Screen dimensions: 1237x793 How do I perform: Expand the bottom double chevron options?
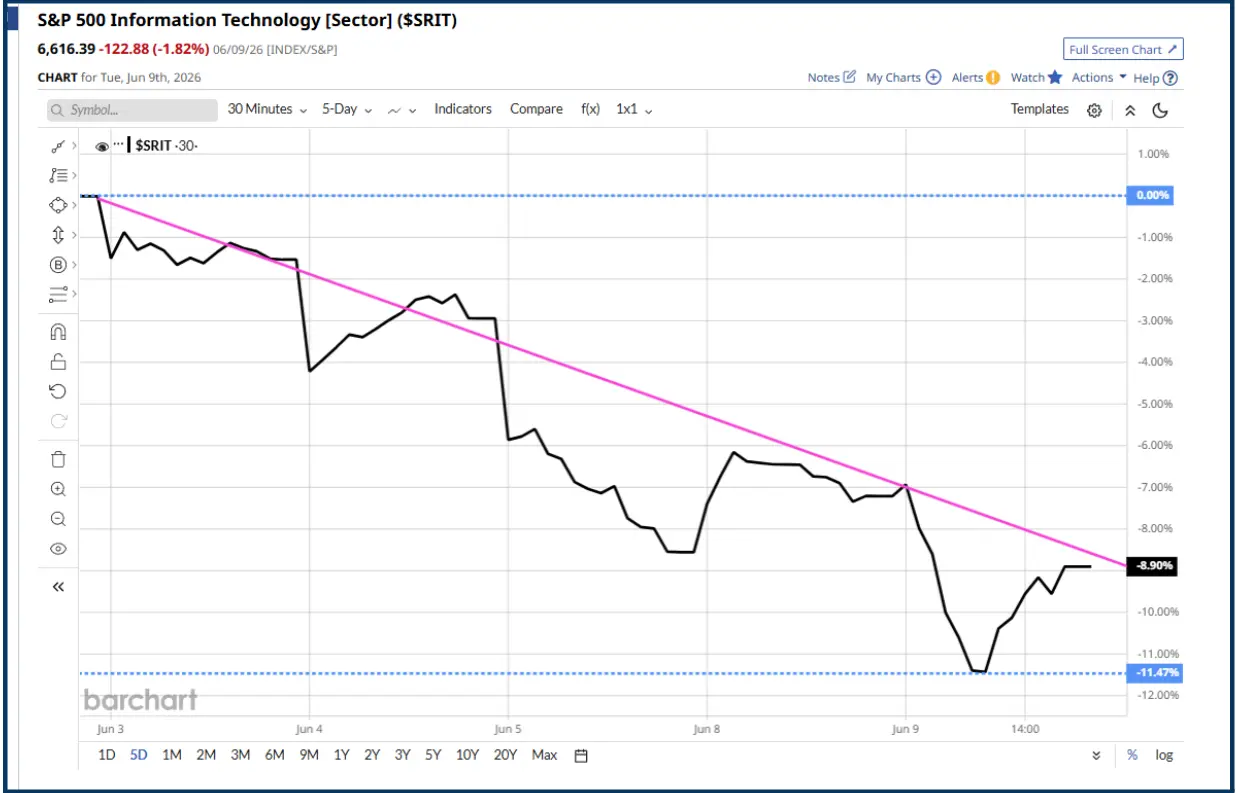(1097, 756)
